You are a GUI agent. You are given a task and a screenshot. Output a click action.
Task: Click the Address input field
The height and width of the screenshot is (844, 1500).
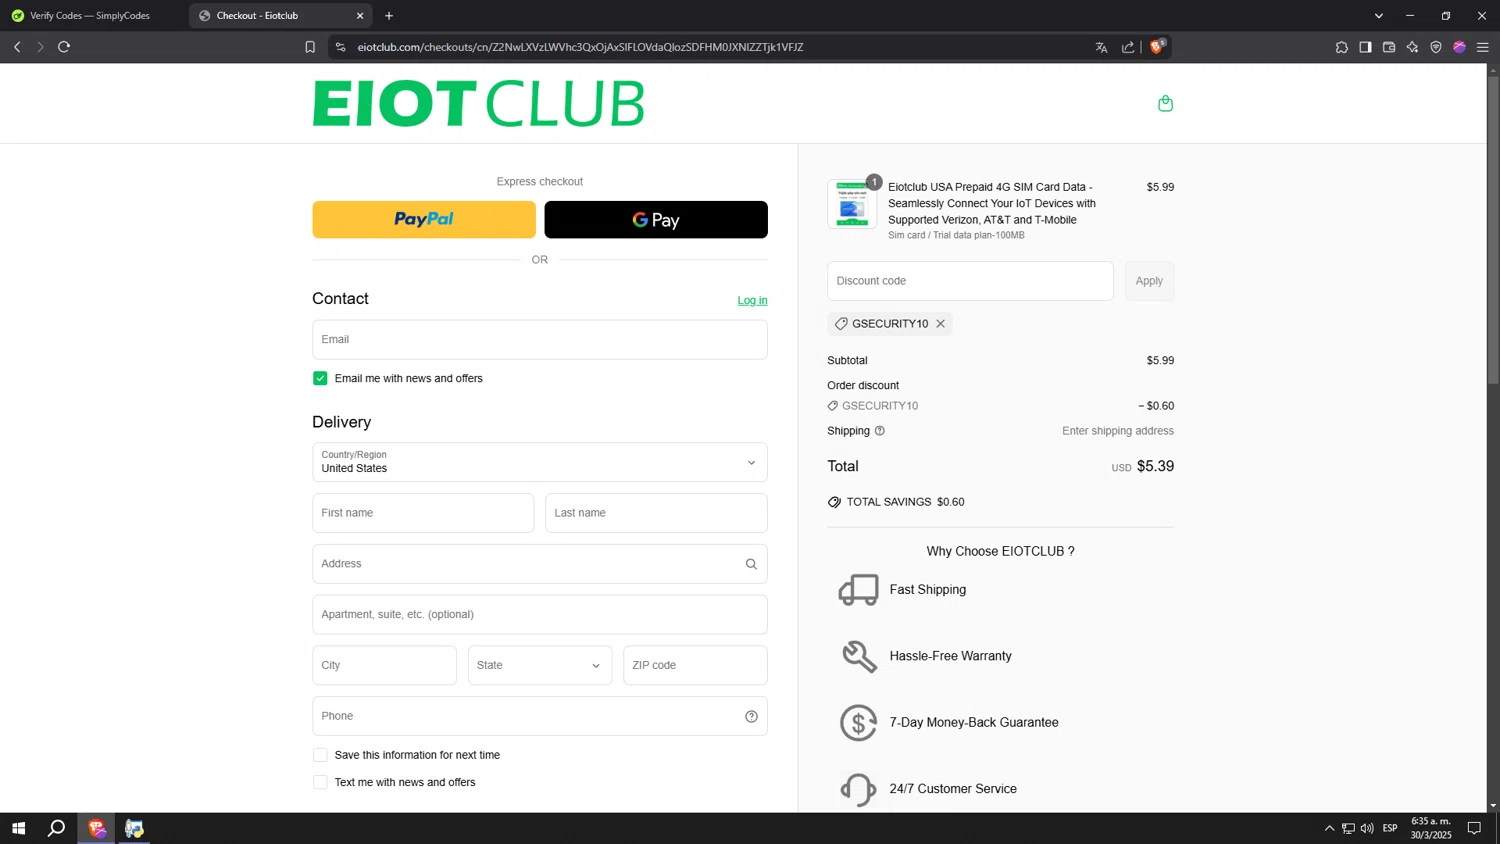click(540, 564)
